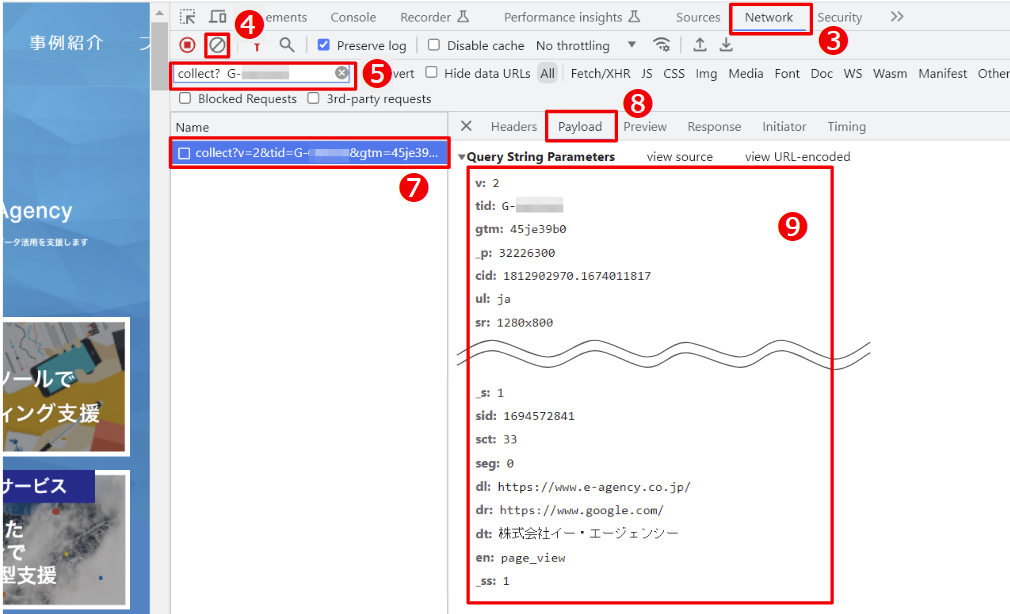Open the No throttling dropdown
The width and height of the screenshot is (1010, 614).
point(586,45)
